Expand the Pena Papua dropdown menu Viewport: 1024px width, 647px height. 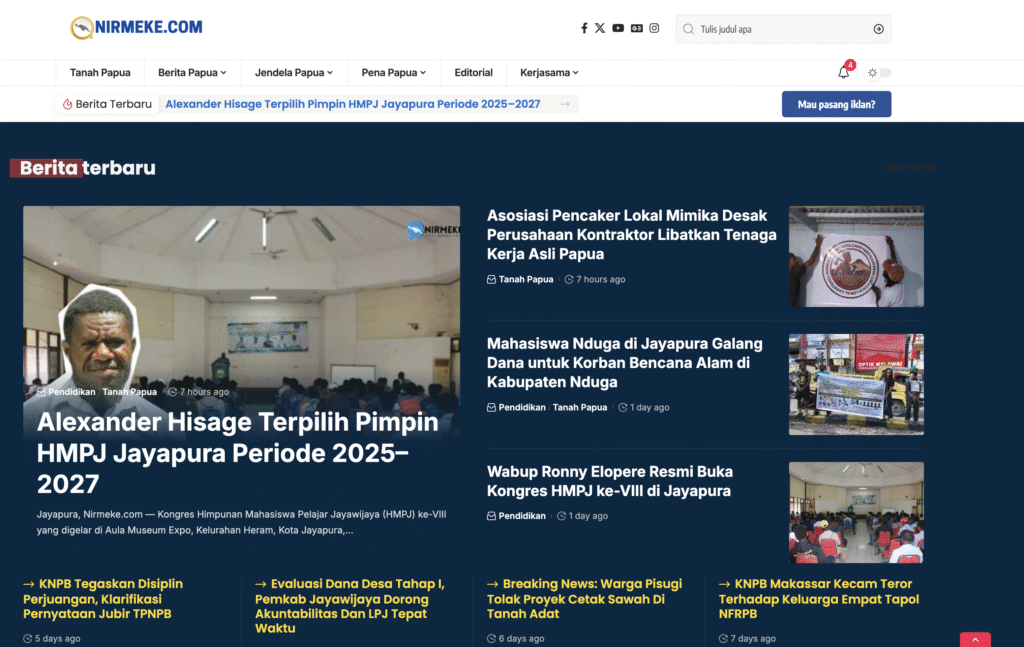point(394,72)
